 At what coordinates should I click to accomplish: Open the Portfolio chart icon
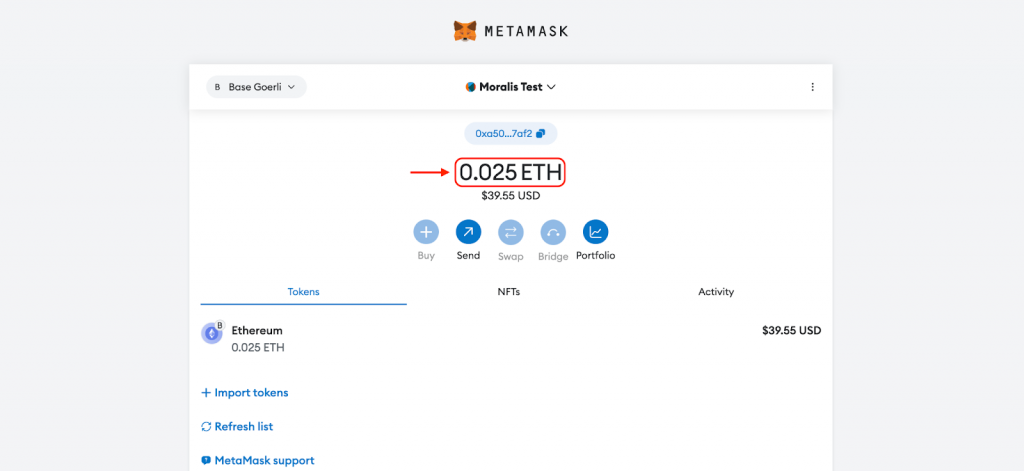(596, 232)
